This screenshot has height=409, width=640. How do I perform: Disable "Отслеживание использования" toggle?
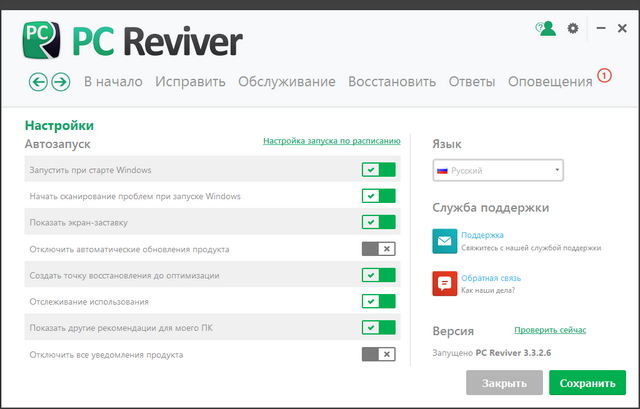click(379, 301)
